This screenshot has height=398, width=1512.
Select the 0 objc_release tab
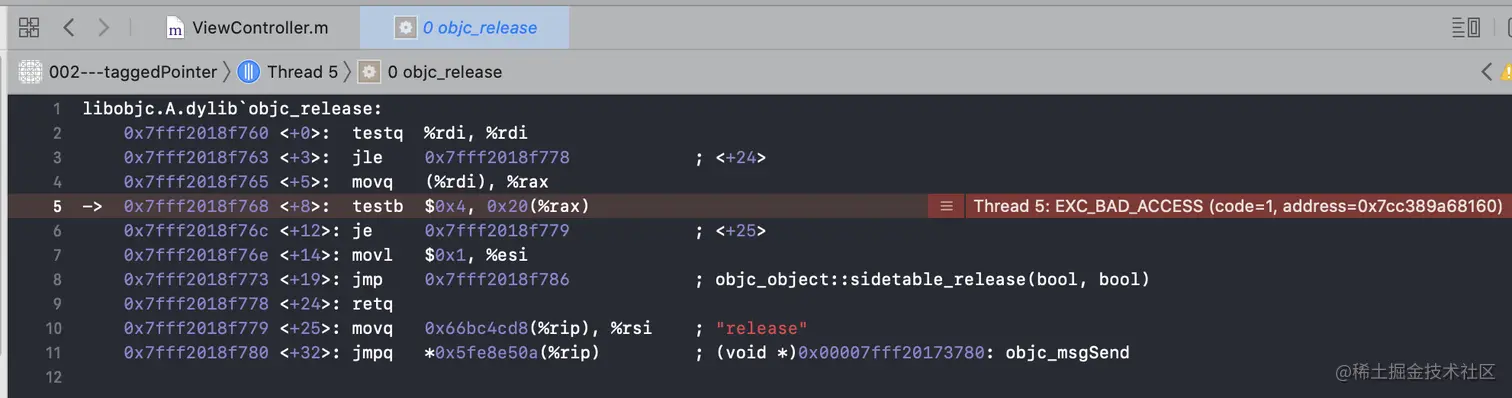[465, 28]
